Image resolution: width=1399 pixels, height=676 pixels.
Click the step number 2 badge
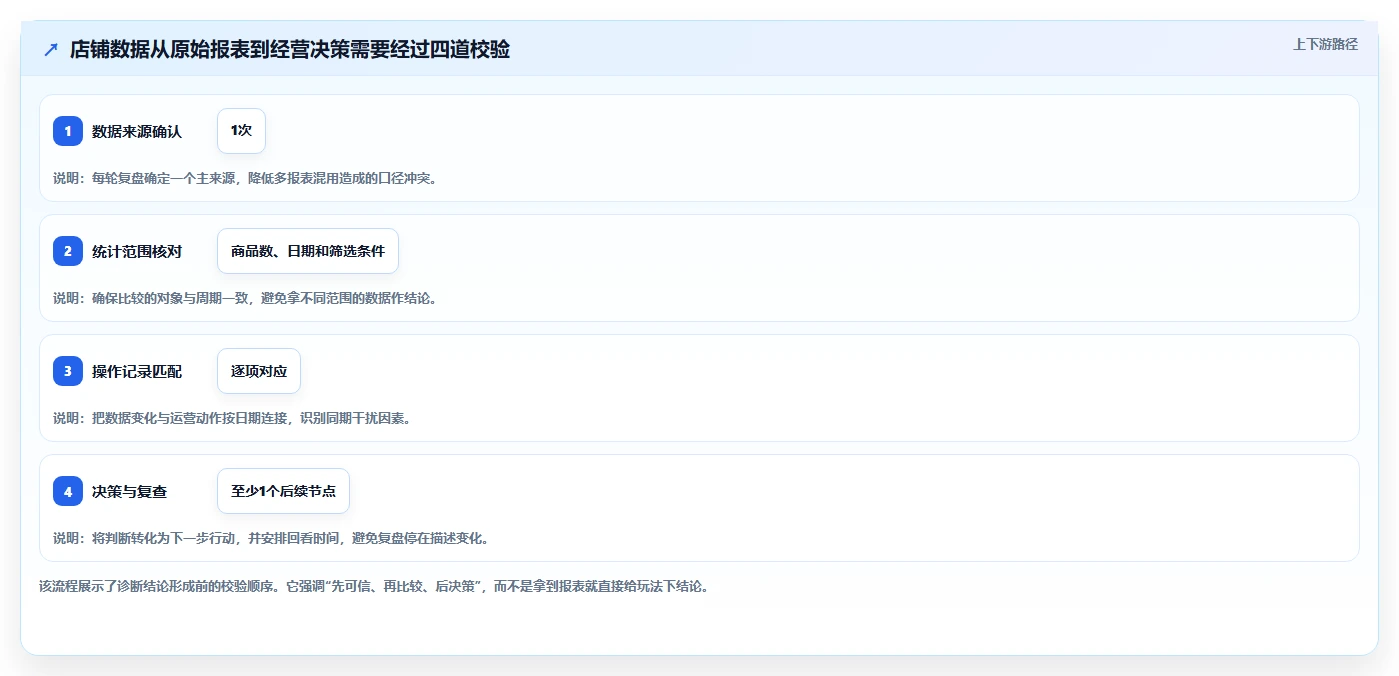(x=68, y=251)
